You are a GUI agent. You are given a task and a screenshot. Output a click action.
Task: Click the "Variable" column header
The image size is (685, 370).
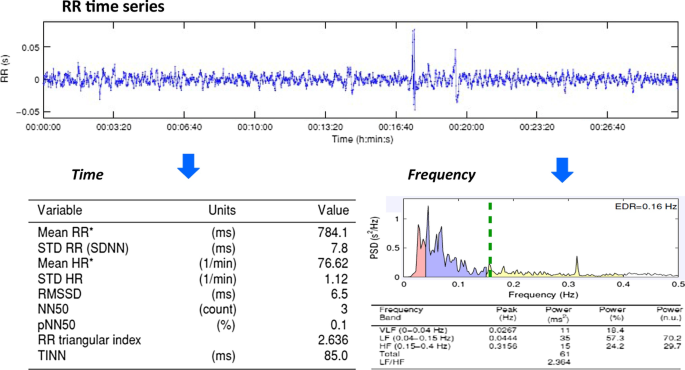coord(59,210)
